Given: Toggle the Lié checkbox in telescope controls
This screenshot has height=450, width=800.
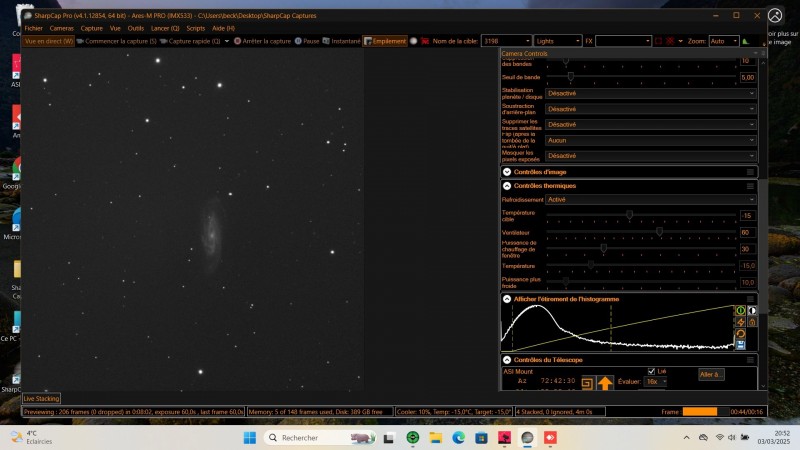Looking at the screenshot, I should [651, 371].
